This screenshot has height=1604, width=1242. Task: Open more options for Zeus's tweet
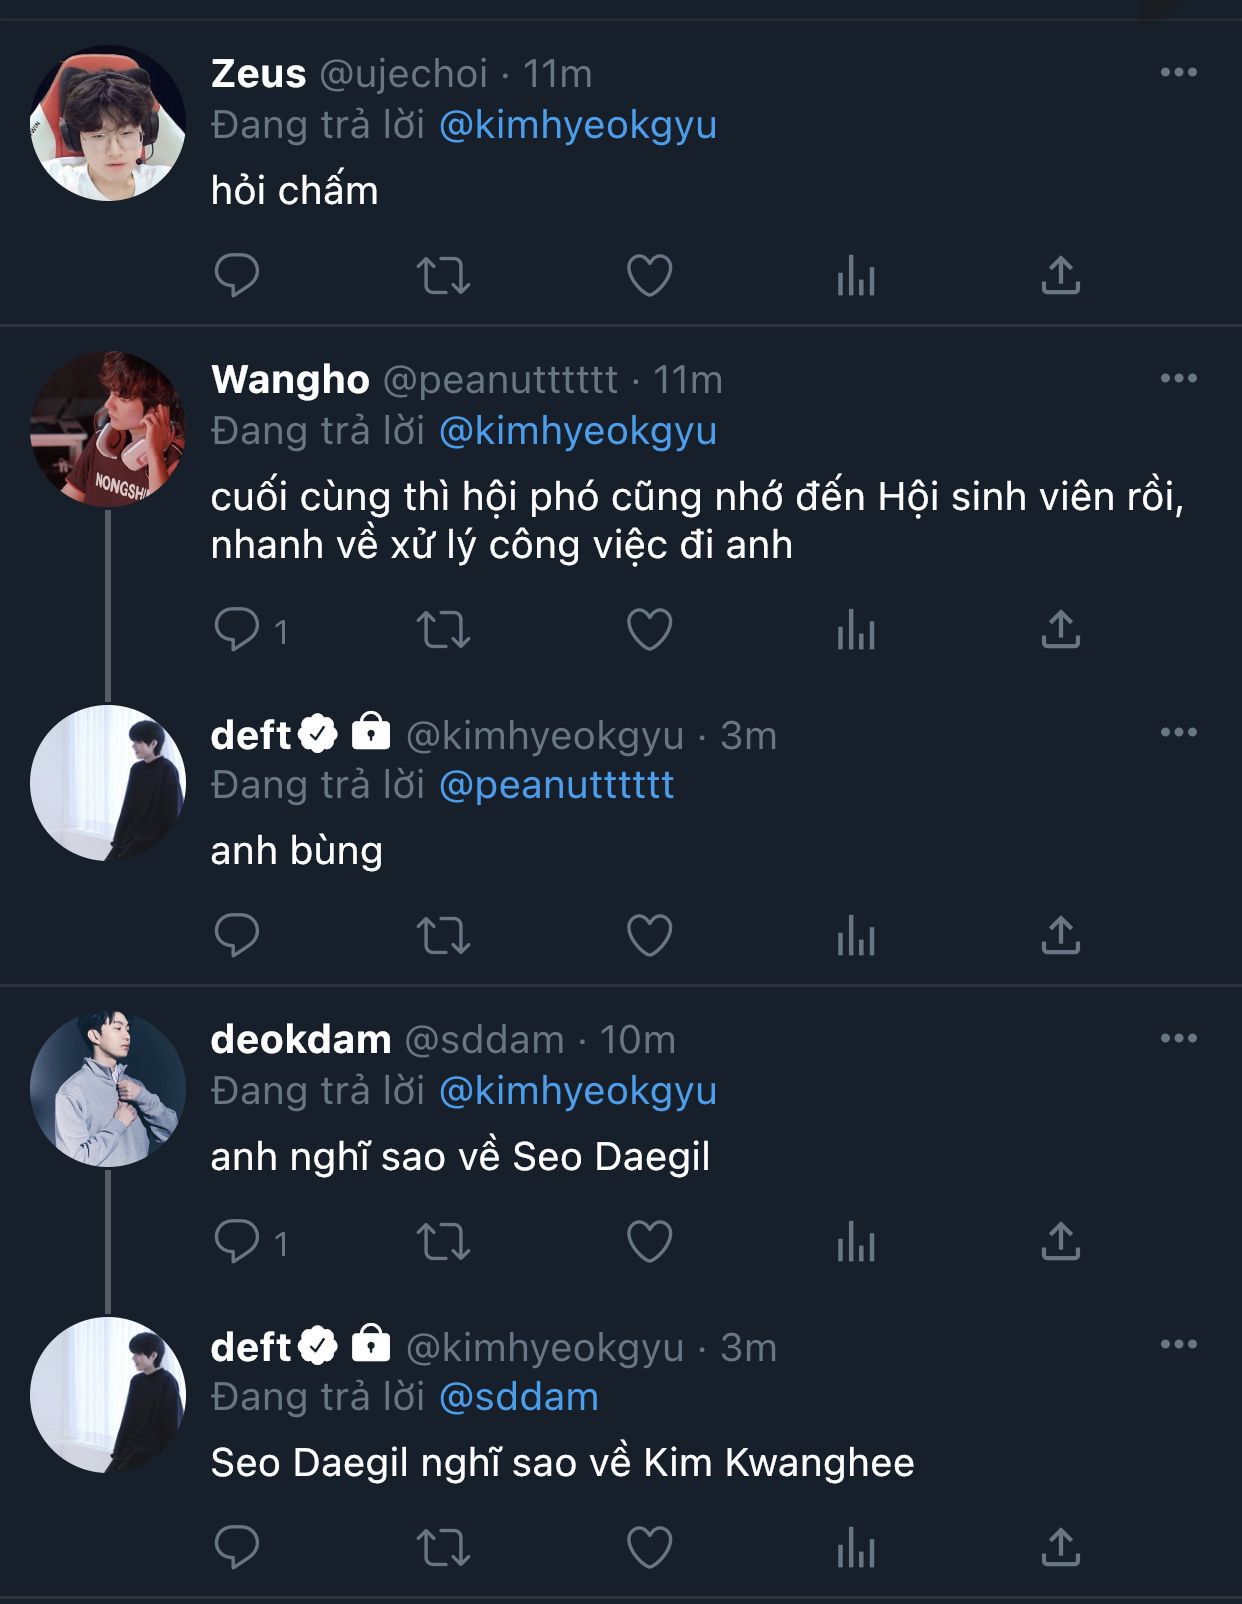click(1178, 72)
